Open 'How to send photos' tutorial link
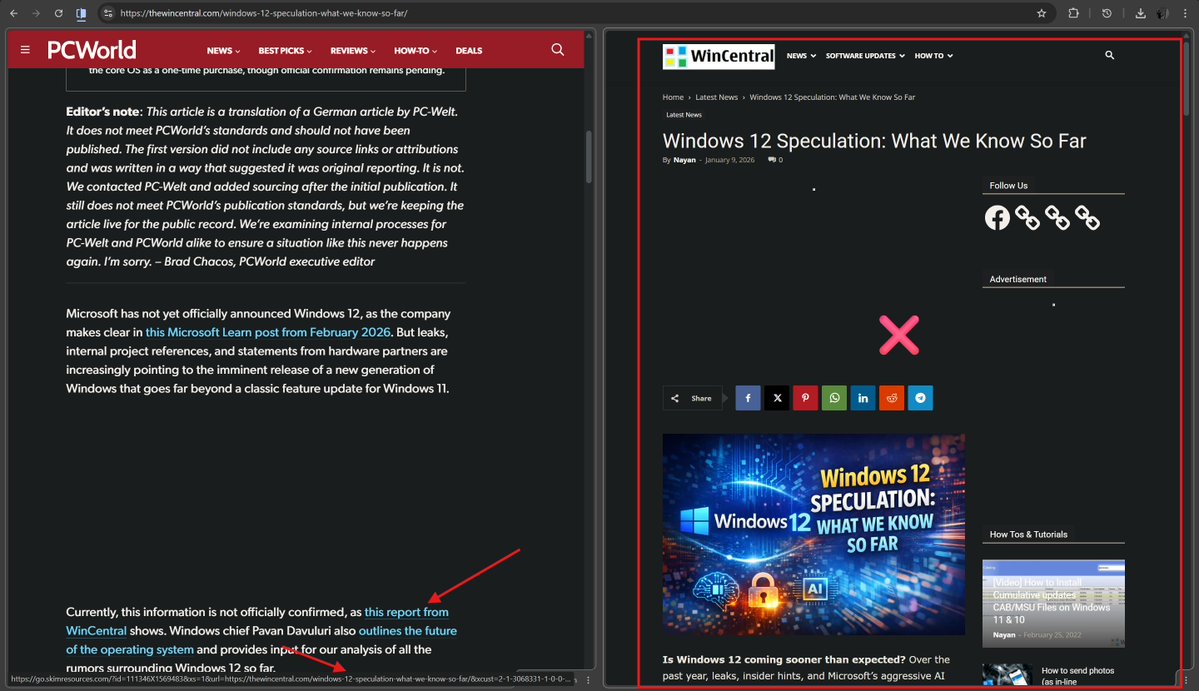 tap(1077, 676)
